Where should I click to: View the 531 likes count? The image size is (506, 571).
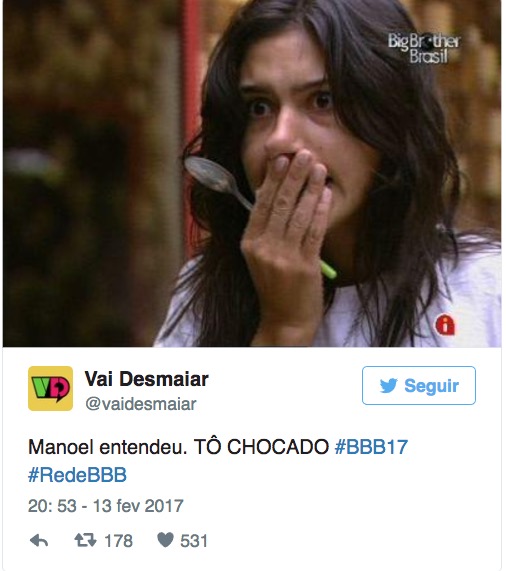[194, 541]
